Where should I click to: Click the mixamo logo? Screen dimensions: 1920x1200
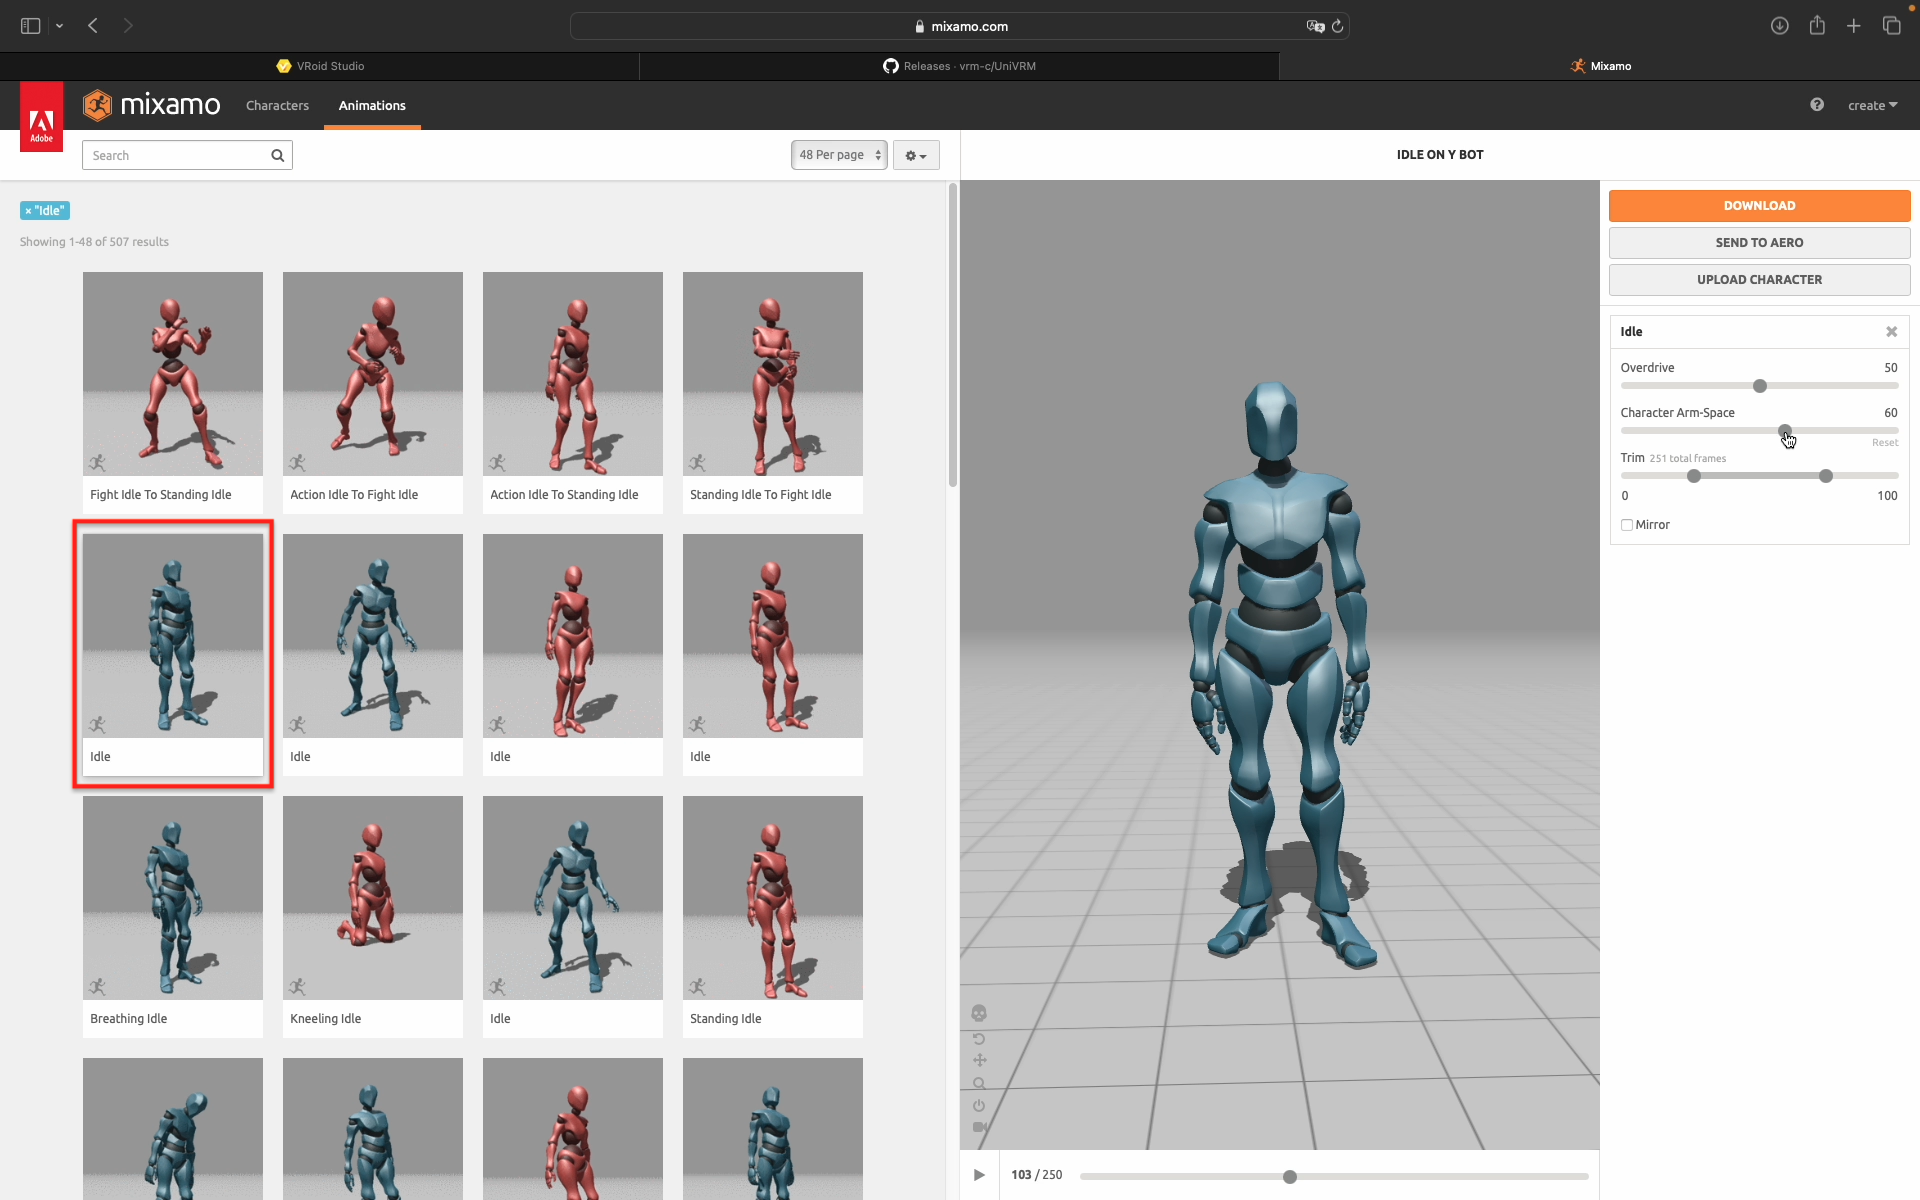coord(151,104)
